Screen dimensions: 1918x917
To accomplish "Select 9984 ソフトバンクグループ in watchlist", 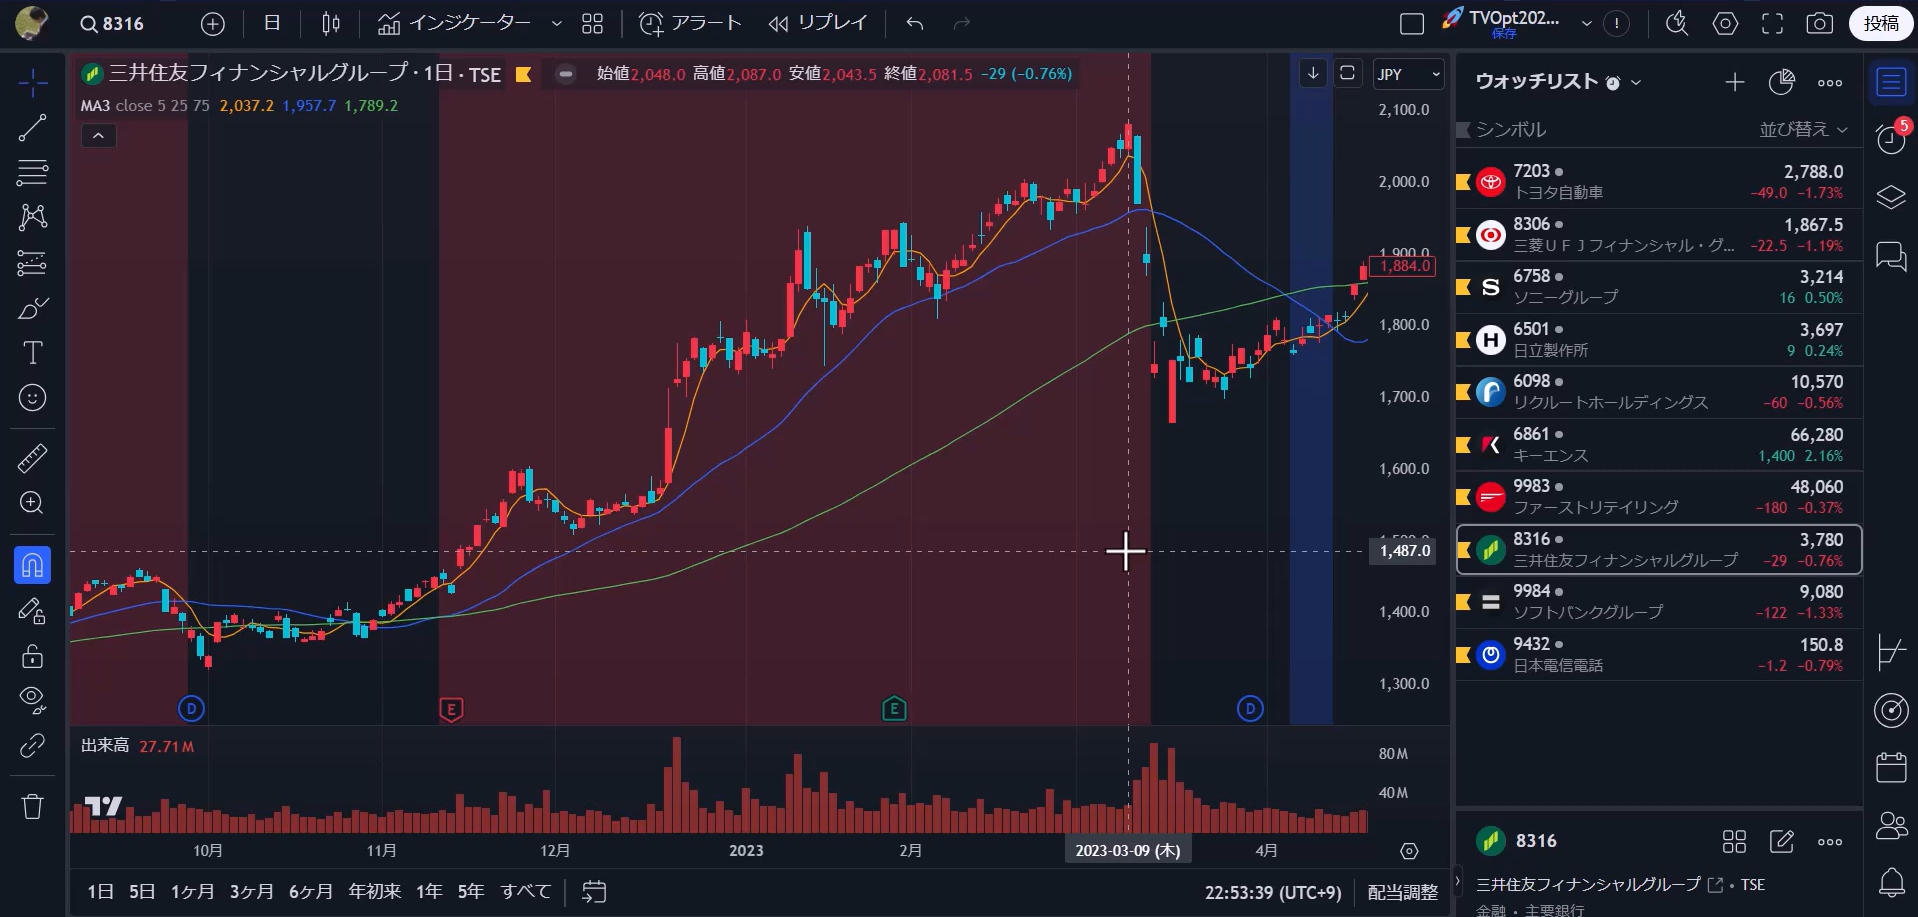I will click(1659, 602).
